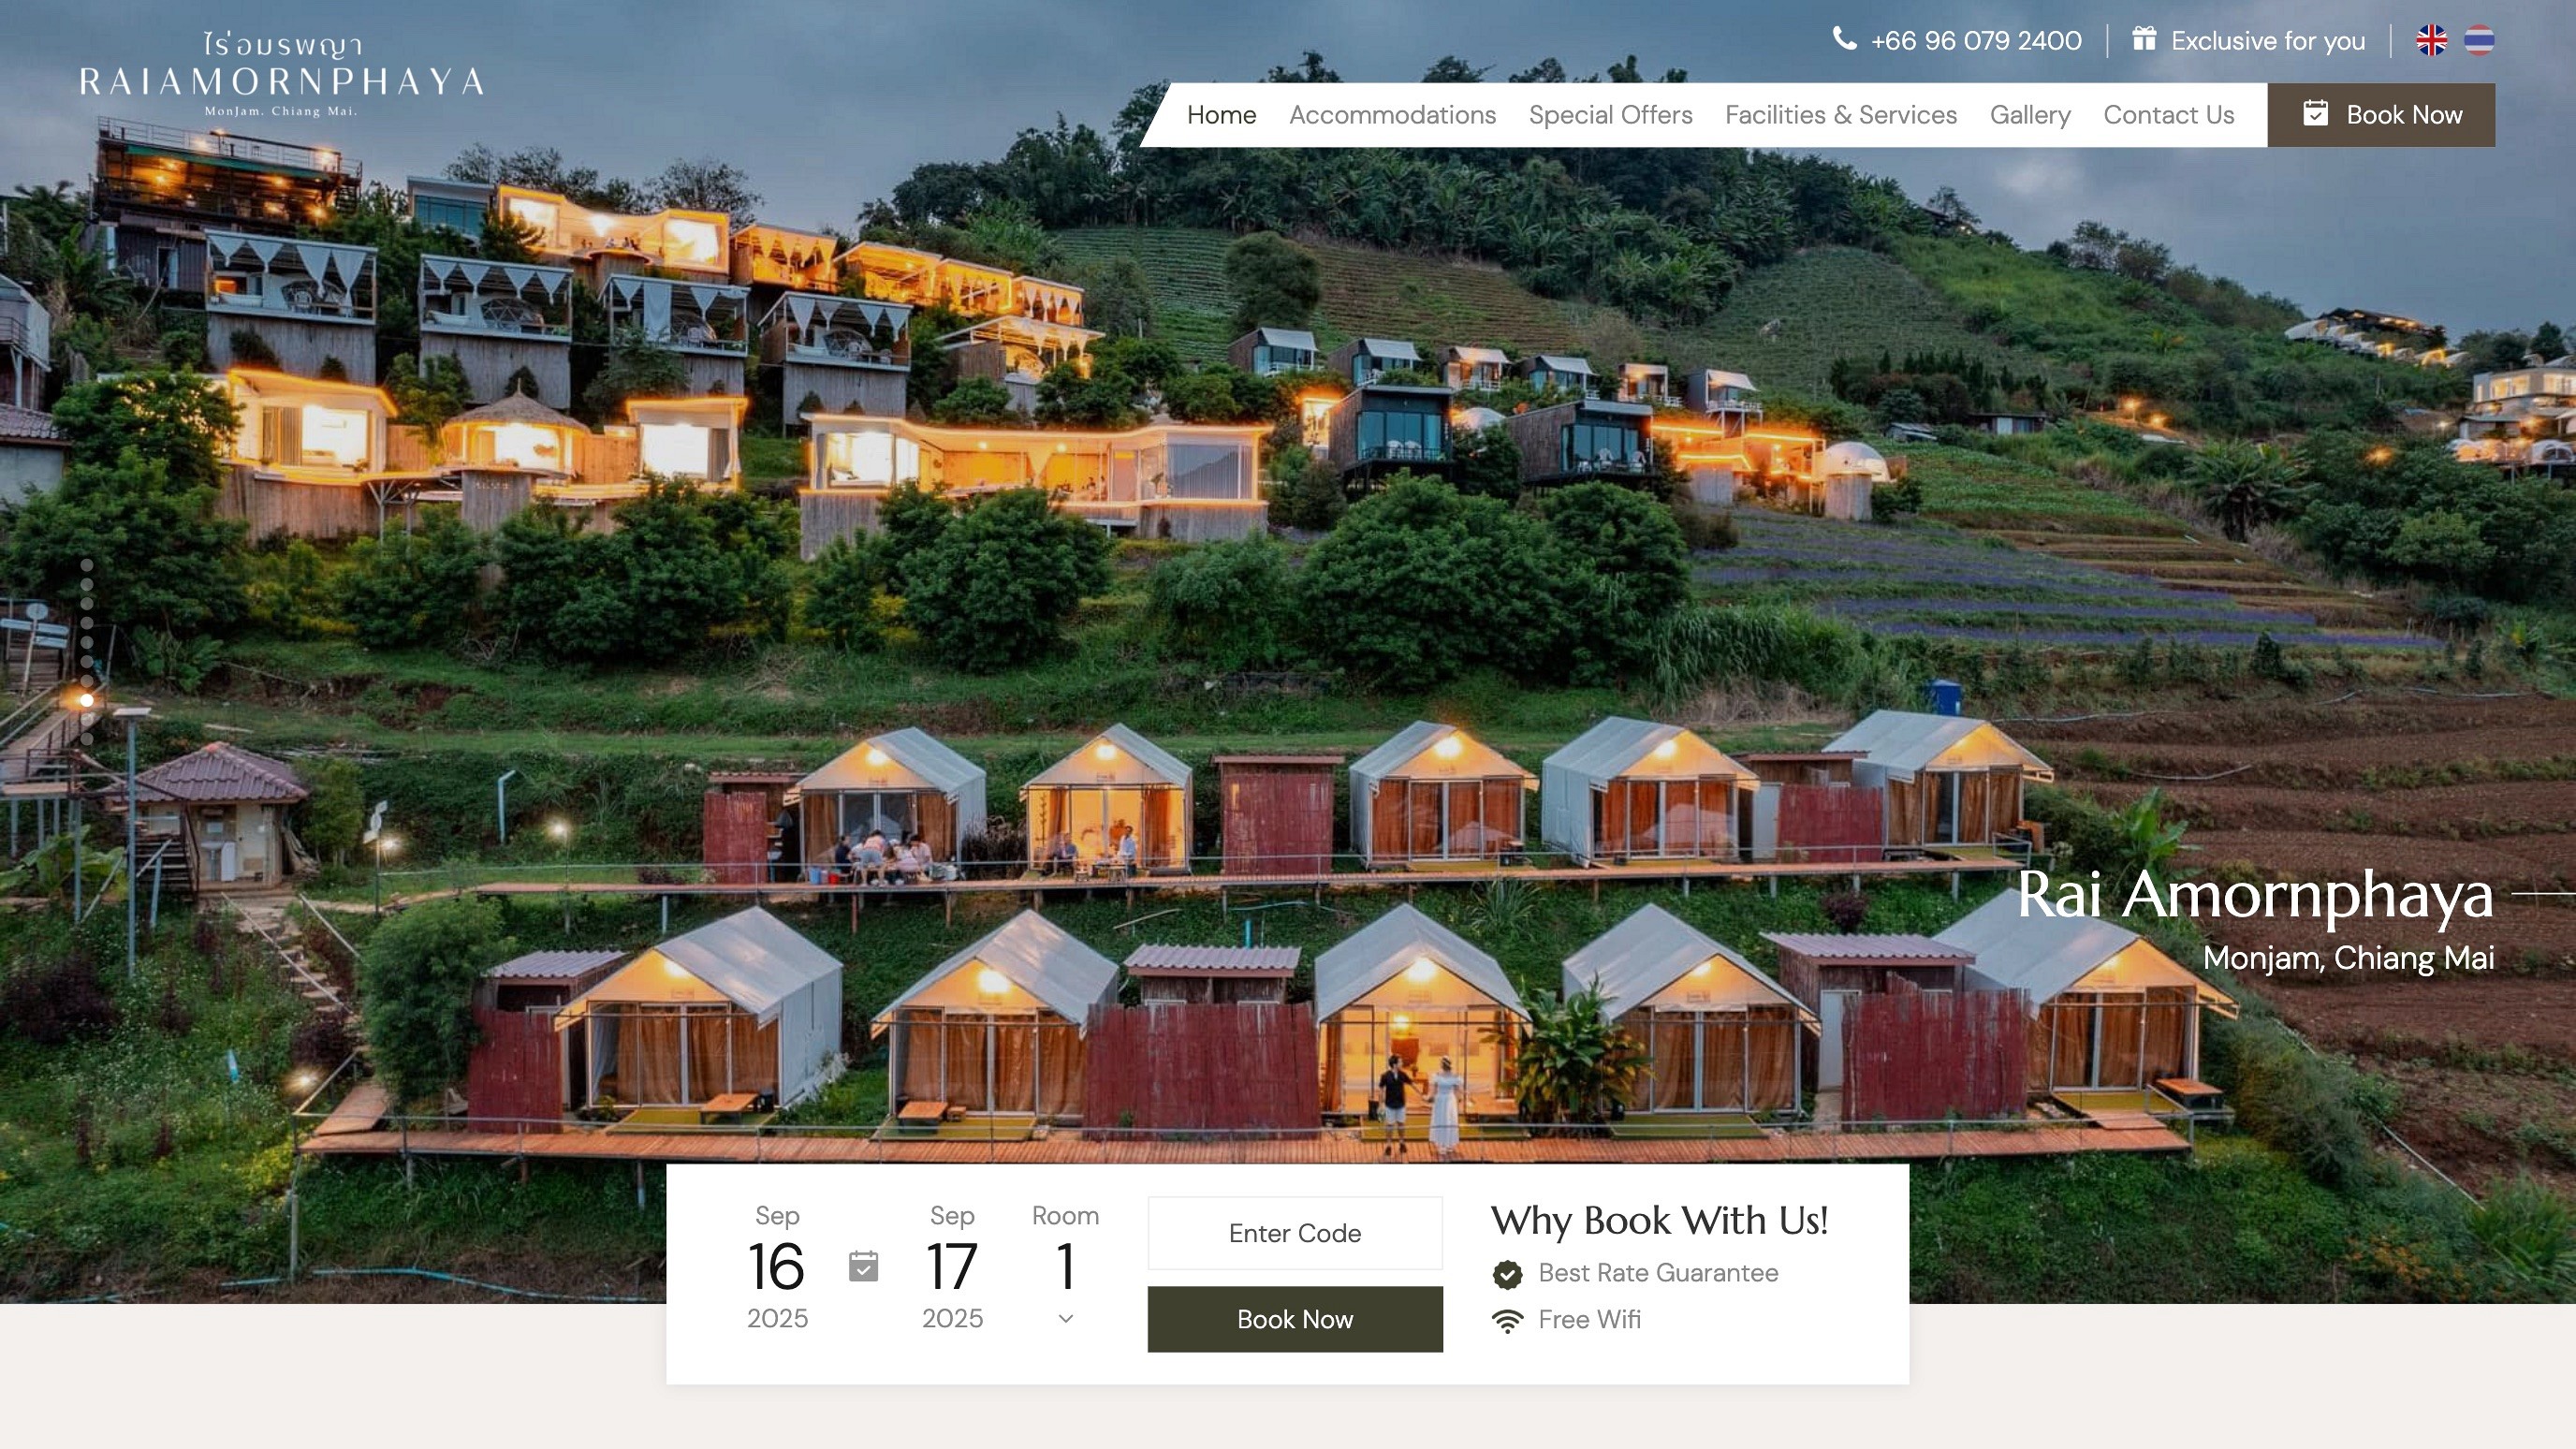Viewport: 2576px width, 1449px height.
Task: Select the topmost slider dot indicator
Action: (x=87, y=565)
